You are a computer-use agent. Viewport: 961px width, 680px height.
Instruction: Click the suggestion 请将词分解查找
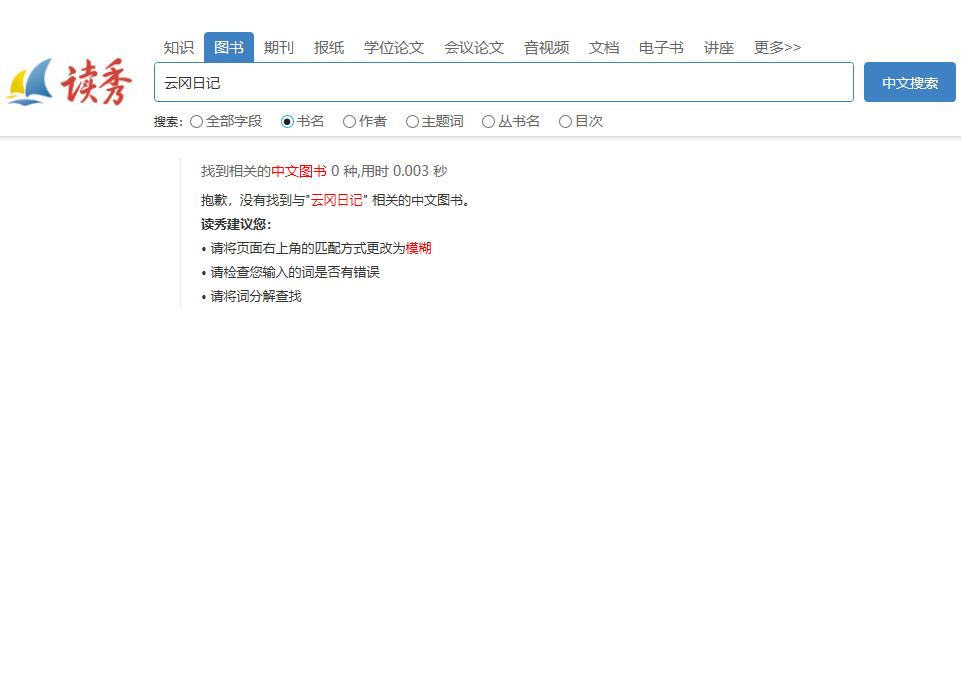tap(256, 297)
